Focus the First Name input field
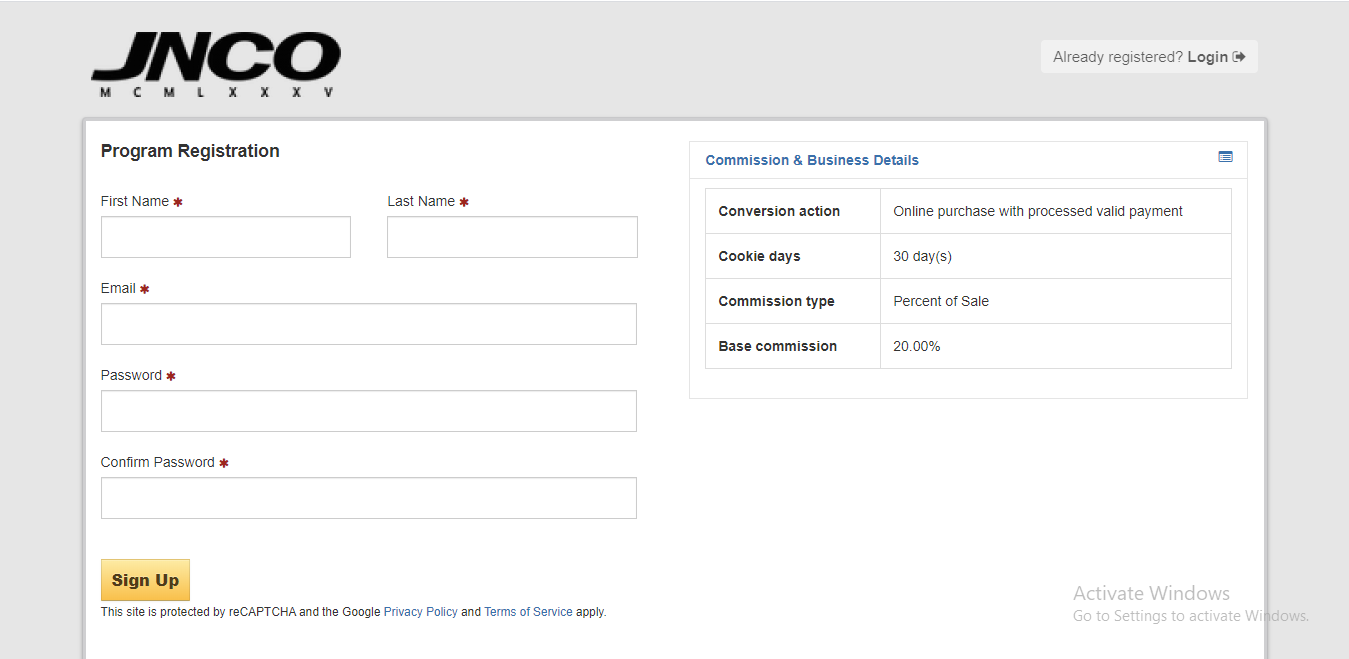This screenshot has height=659, width=1349. click(x=225, y=237)
